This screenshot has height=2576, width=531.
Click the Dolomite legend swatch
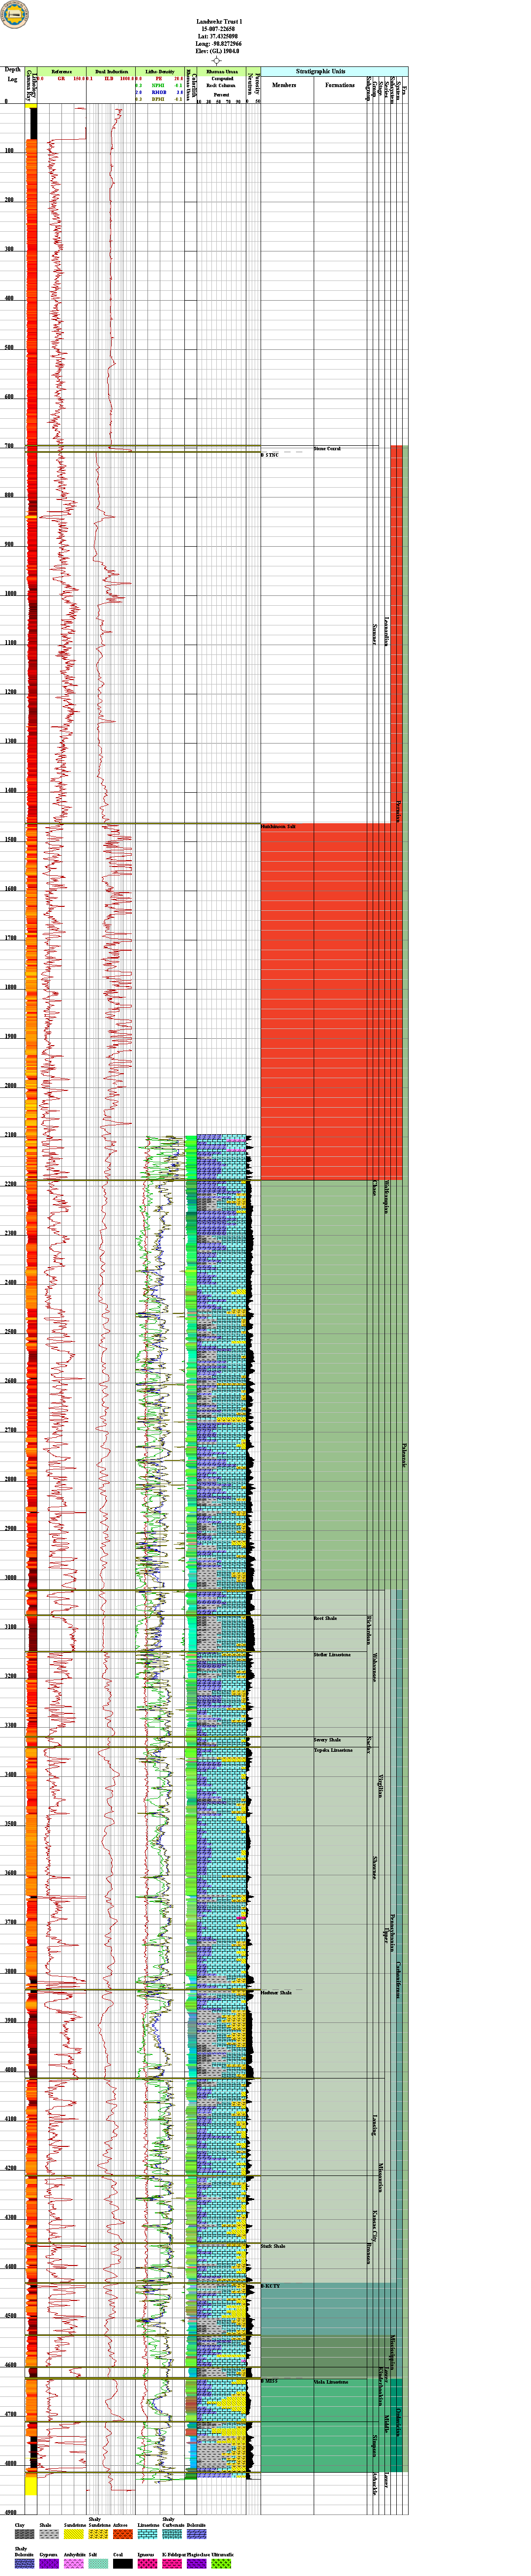tap(196, 2535)
